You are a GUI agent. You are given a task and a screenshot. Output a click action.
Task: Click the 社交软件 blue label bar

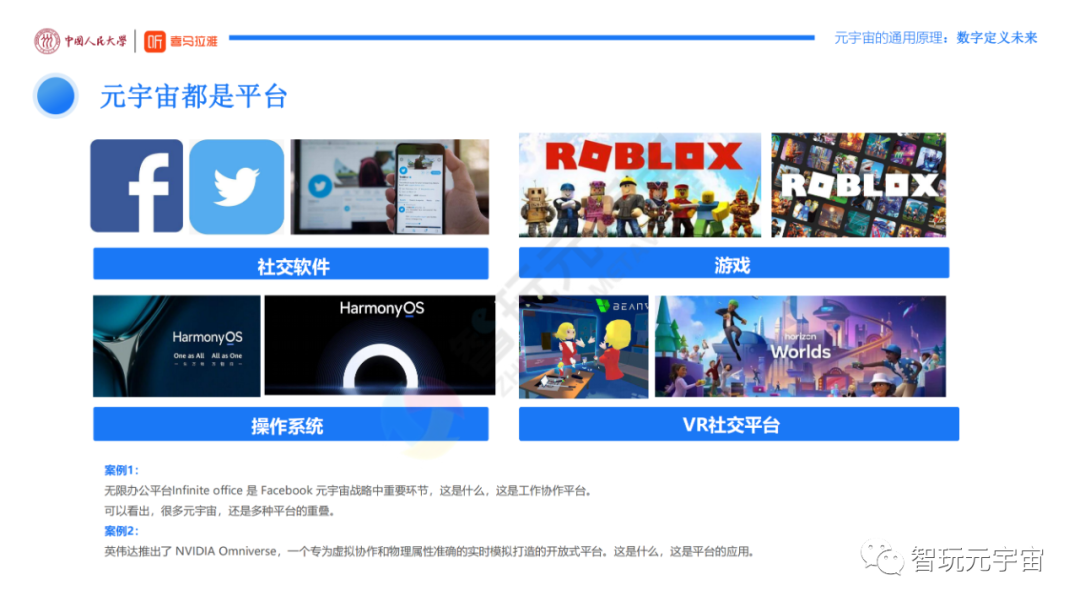point(291,264)
